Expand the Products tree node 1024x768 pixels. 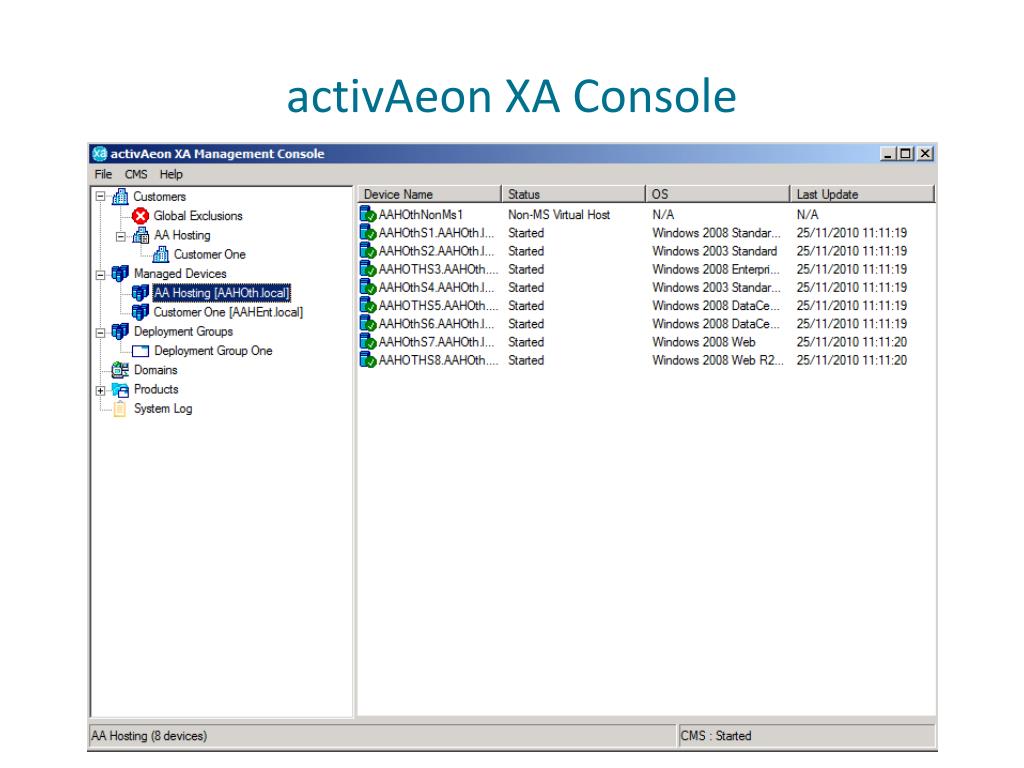coord(100,391)
